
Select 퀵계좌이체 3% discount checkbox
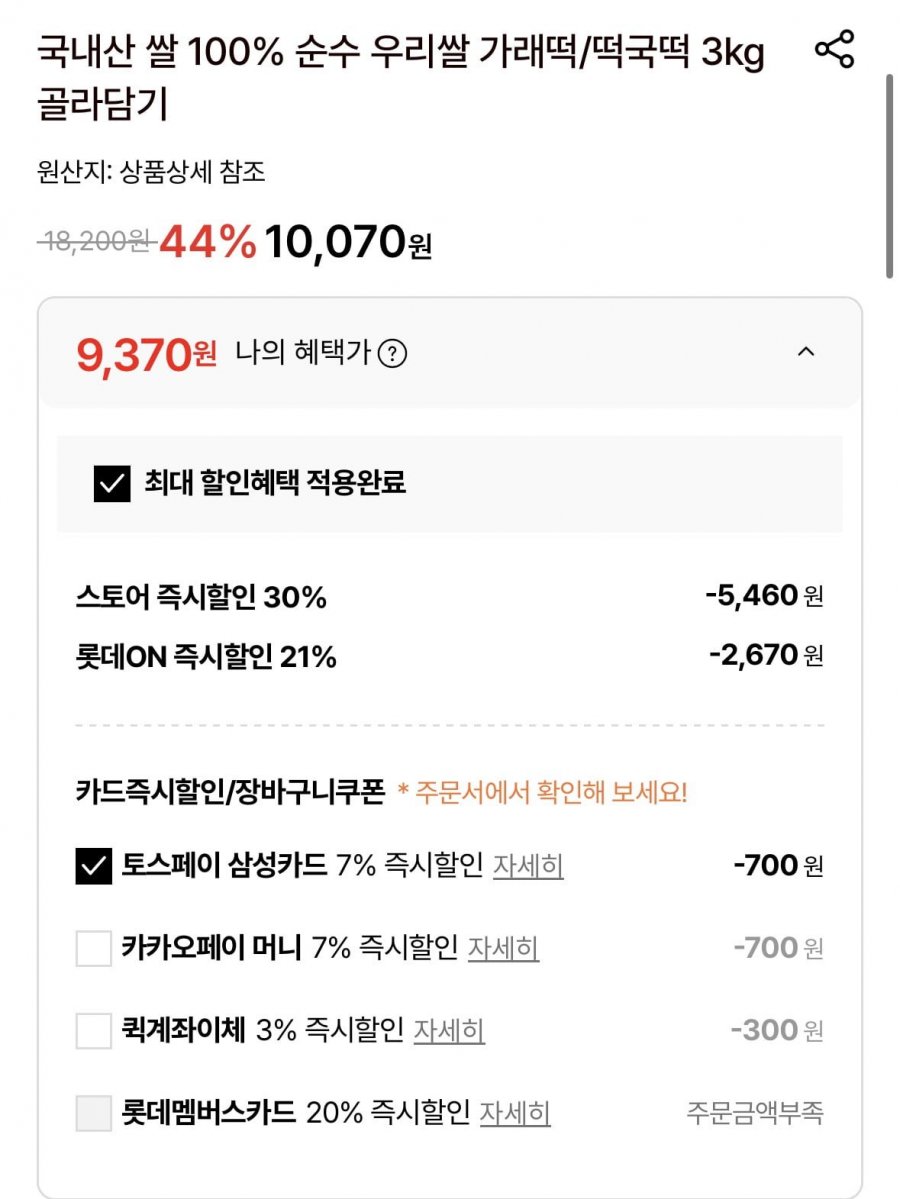[x=93, y=1031]
